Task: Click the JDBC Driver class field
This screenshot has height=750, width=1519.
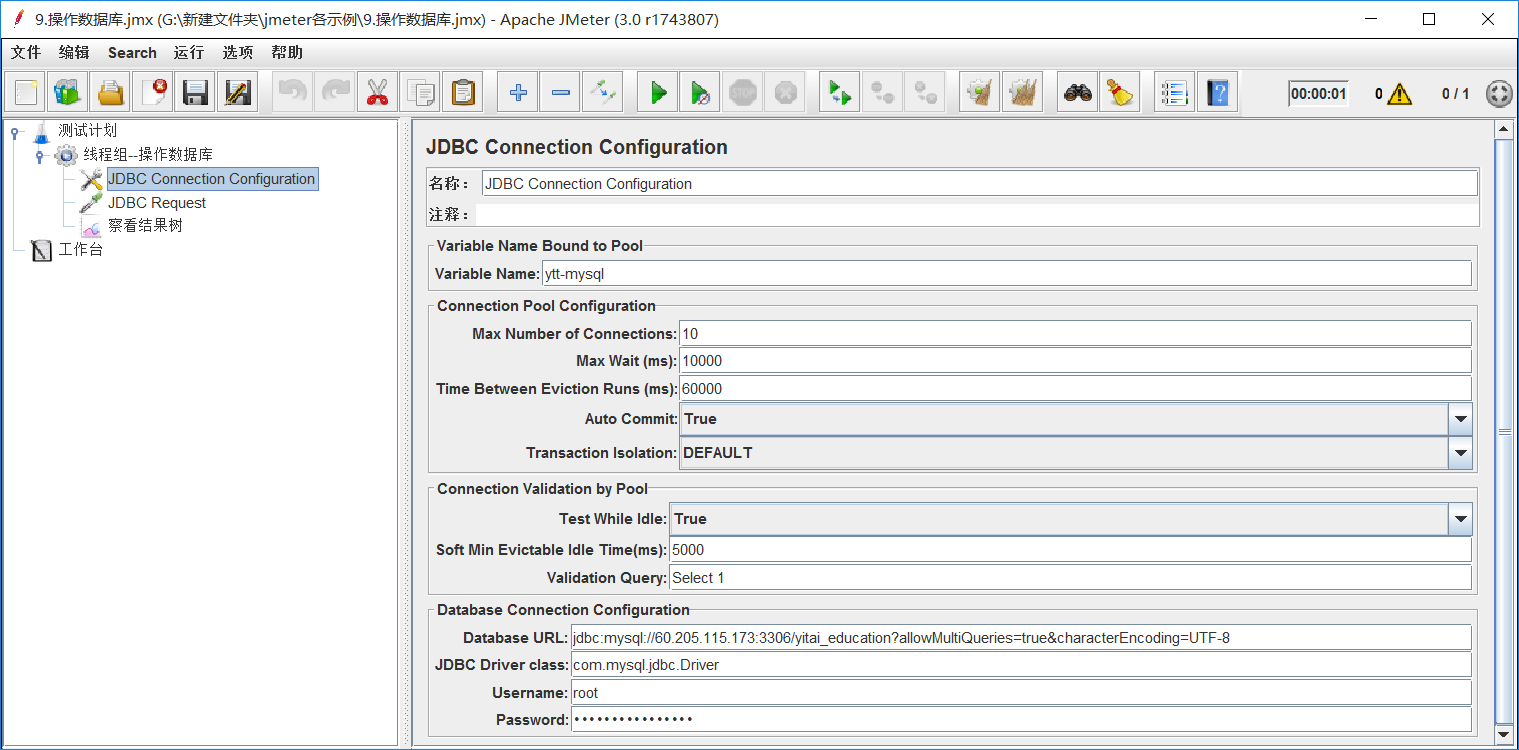Action: pyautogui.click(x=1021, y=665)
